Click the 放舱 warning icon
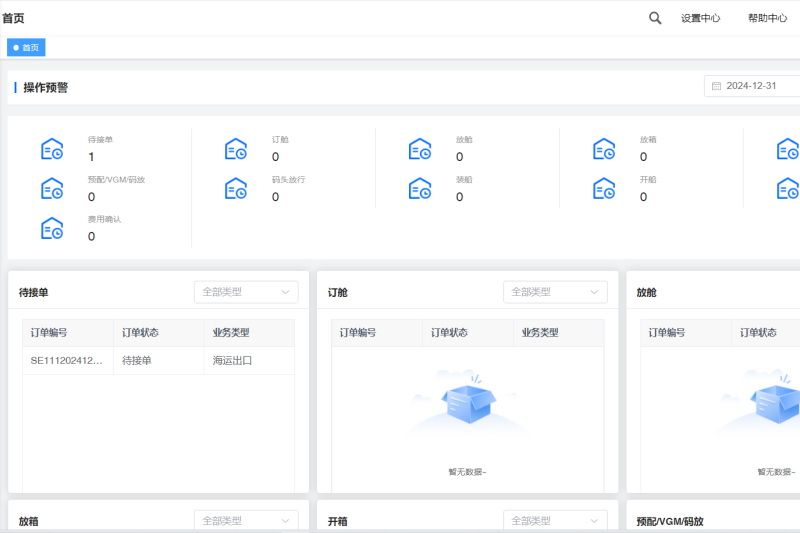 point(420,149)
